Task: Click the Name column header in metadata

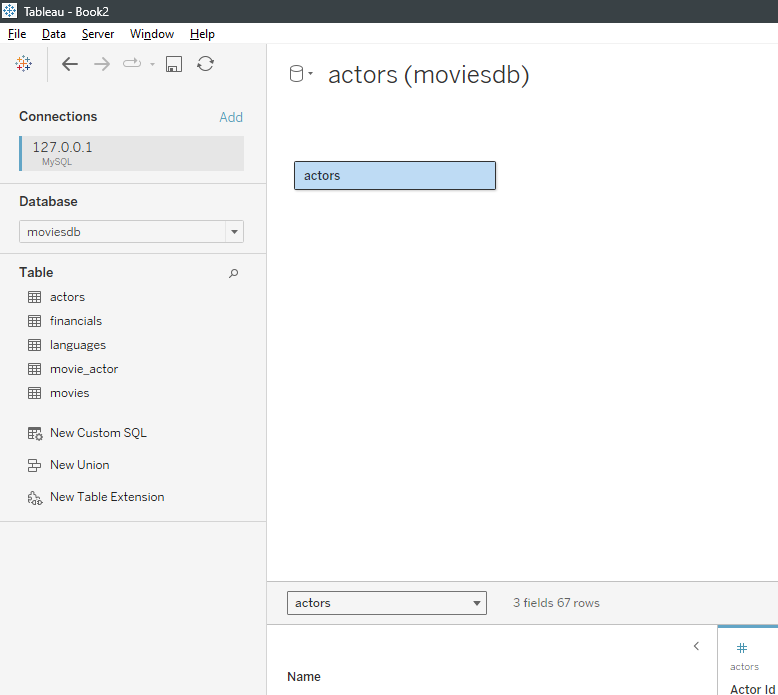Action: coord(304,677)
